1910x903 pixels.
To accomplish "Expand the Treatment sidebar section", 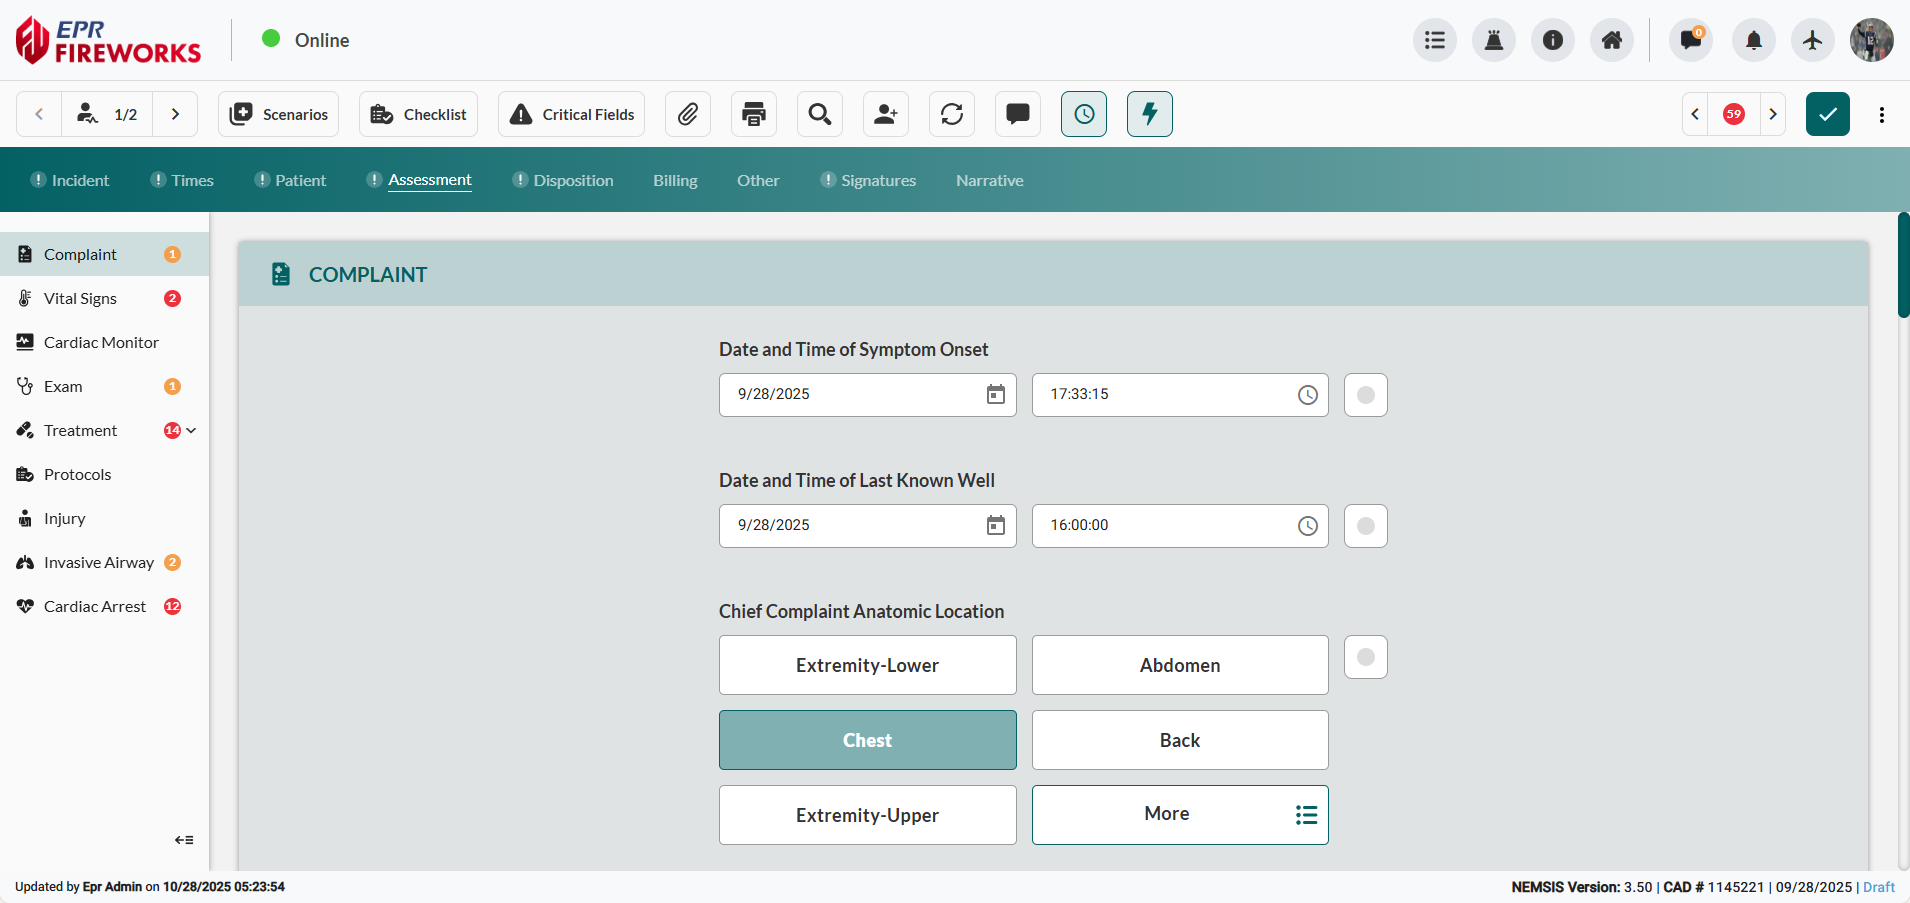I will (191, 431).
